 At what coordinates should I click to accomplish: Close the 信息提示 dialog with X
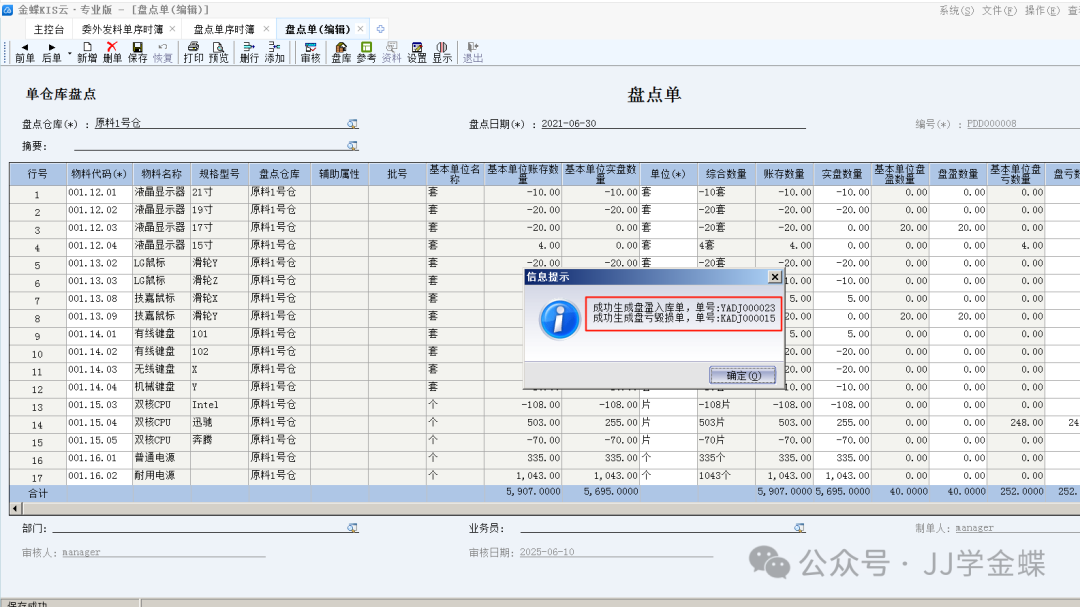(774, 276)
